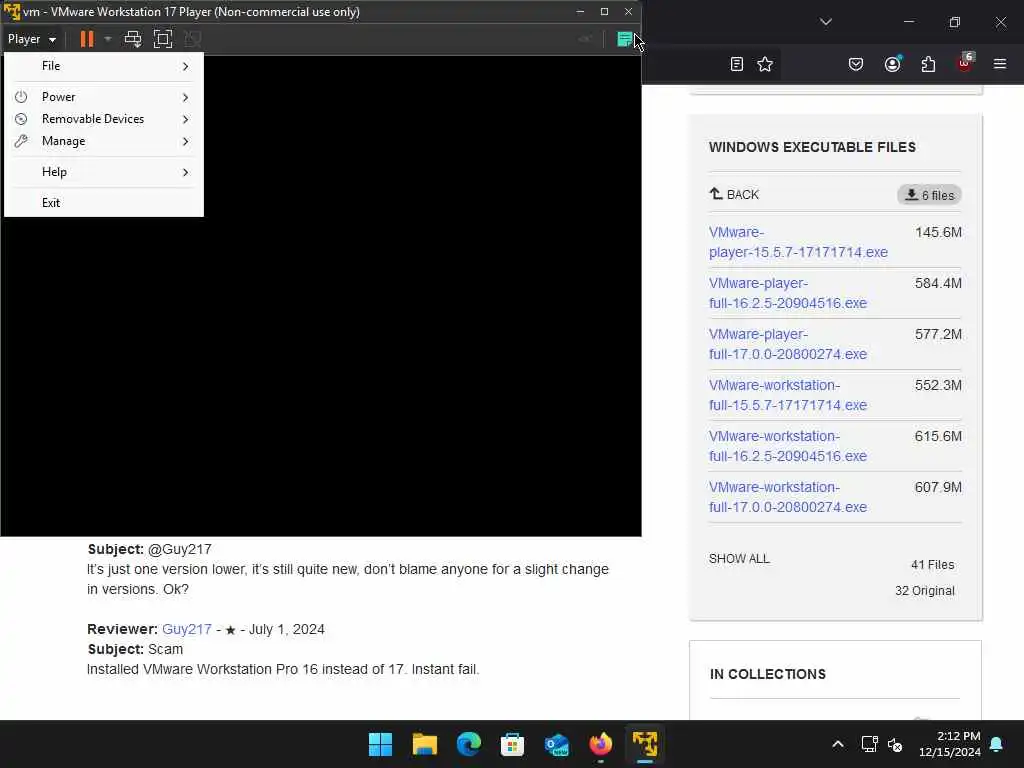
Task: Bookmark this page with the star icon
Action: (765, 64)
